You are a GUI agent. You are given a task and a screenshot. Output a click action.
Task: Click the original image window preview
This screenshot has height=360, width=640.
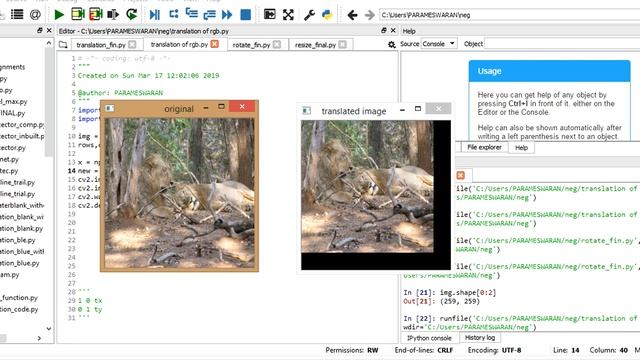click(179, 193)
